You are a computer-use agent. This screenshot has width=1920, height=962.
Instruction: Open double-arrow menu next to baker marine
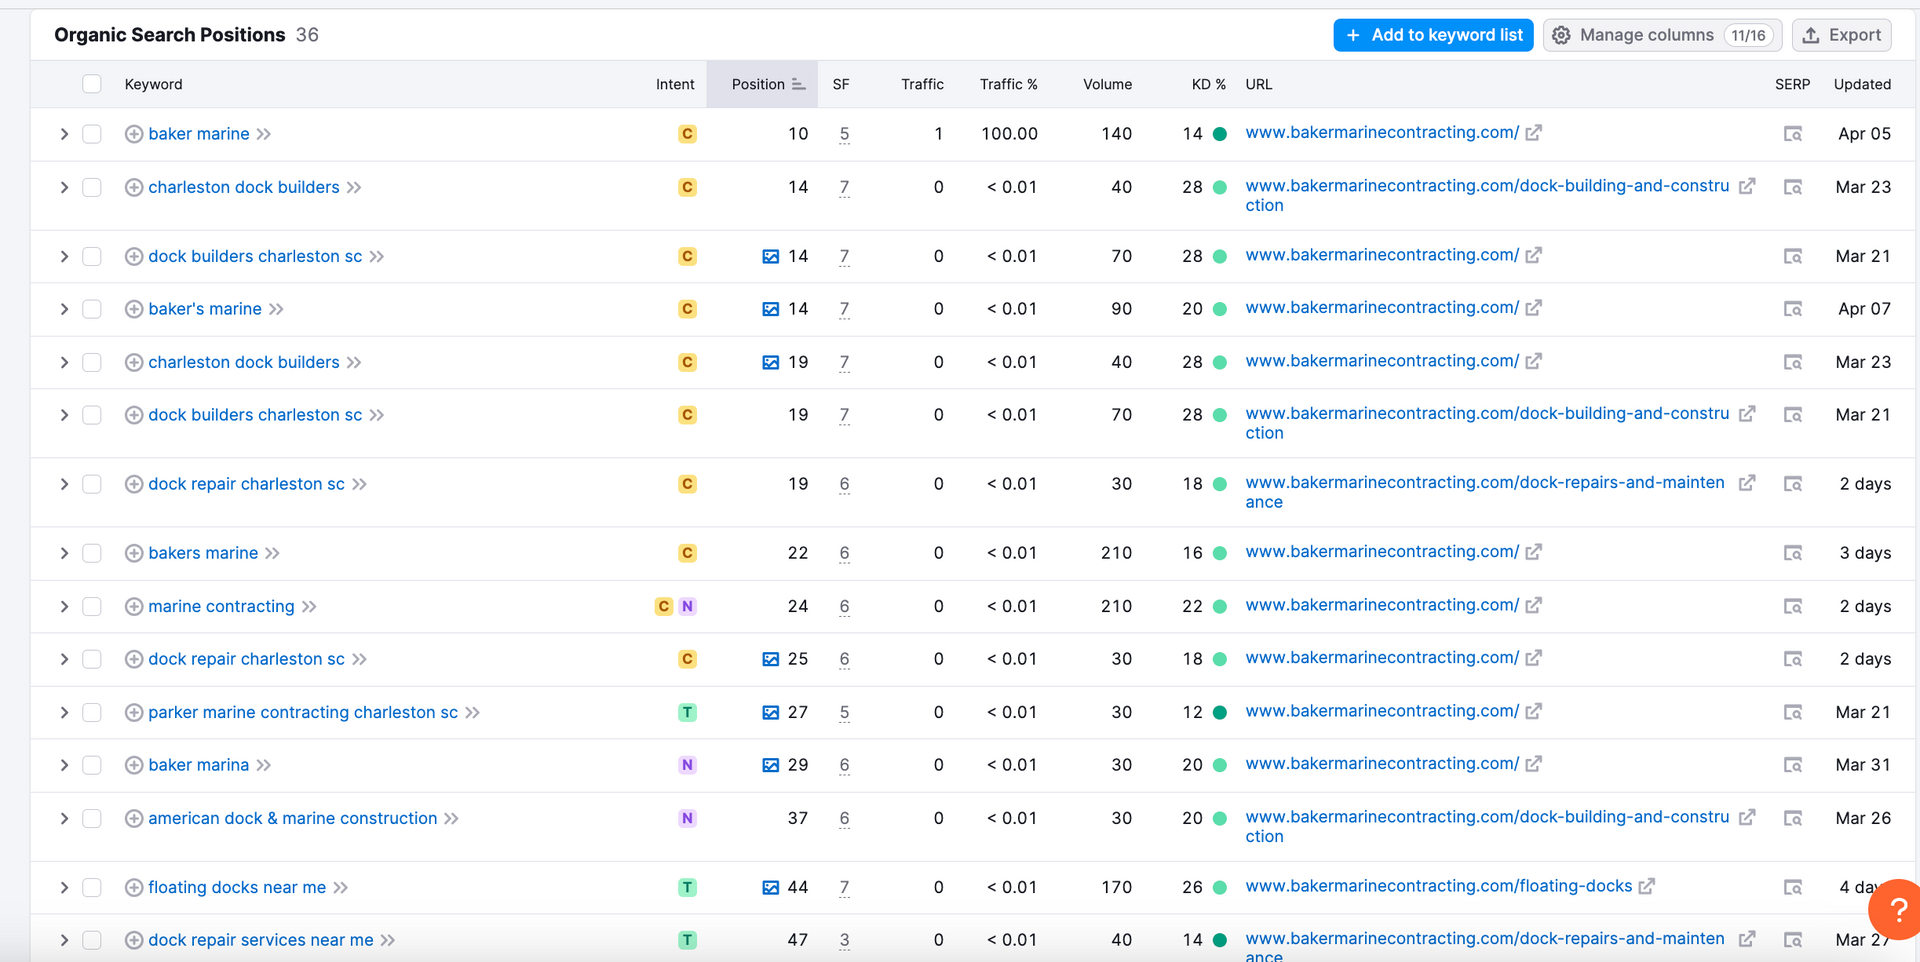pos(264,134)
